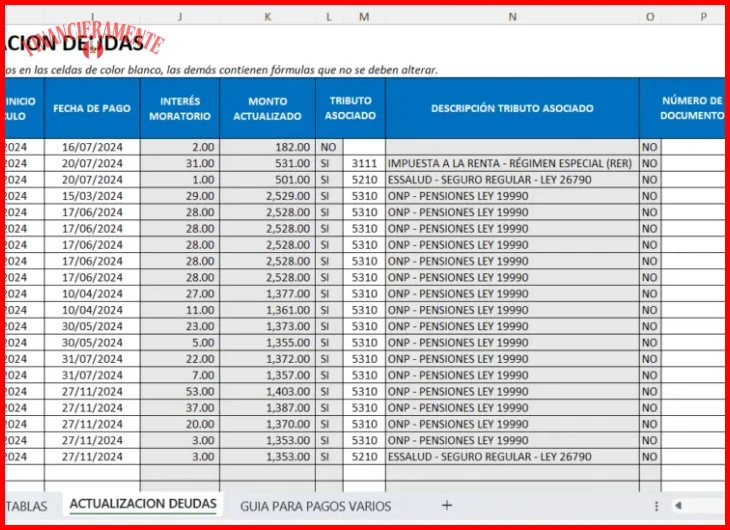The width and height of the screenshot is (730, 530).
Task: Select the amount cell 1,361.00
Action: tap(267, 310)
